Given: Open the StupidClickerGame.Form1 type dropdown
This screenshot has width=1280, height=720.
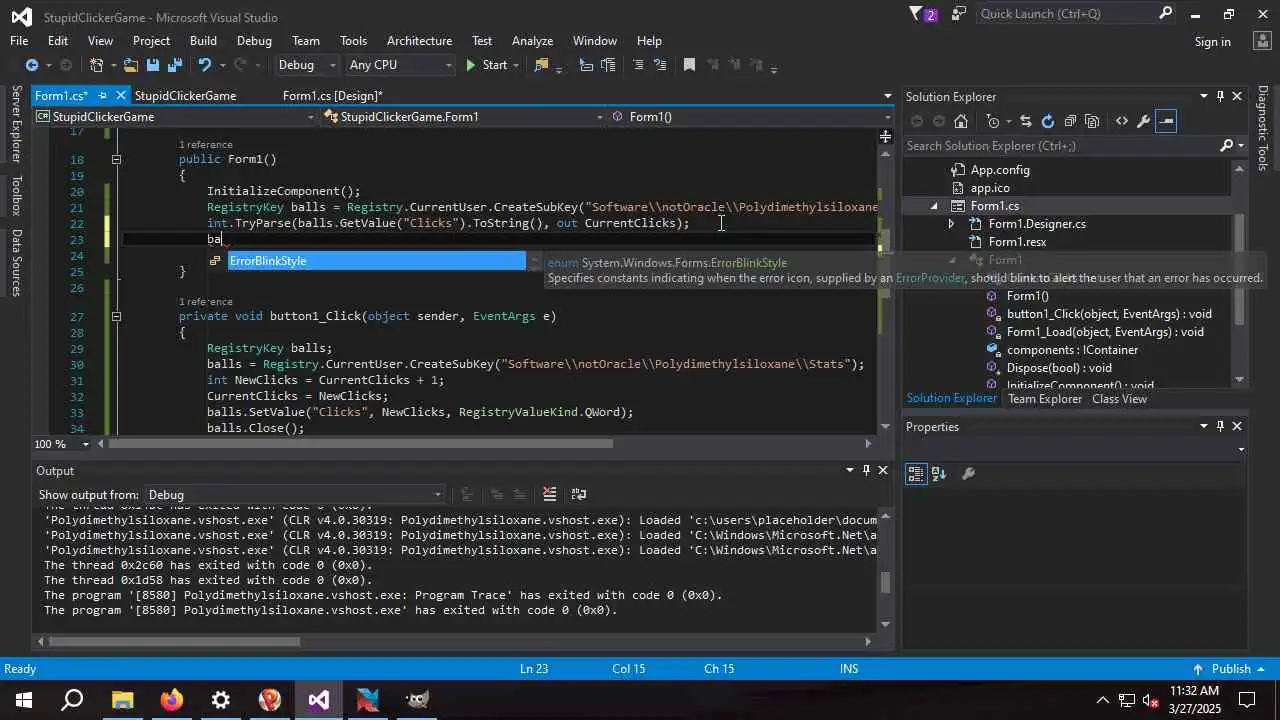Looking at the screenshot, I should [463, 117].
